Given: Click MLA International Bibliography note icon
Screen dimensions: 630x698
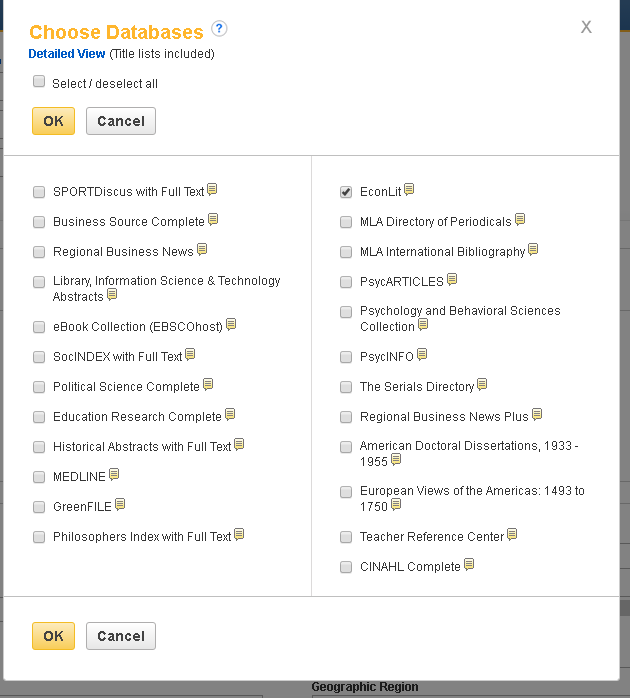Looking at the screenshot, I should 533,249.
